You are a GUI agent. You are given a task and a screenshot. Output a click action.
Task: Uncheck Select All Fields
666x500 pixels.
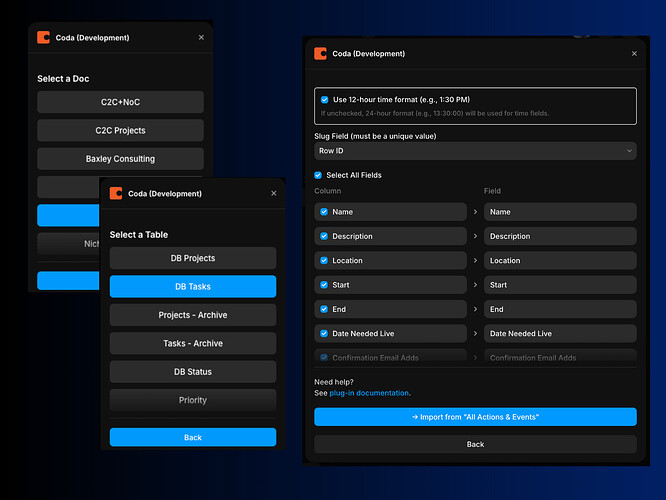pos(318,175)
